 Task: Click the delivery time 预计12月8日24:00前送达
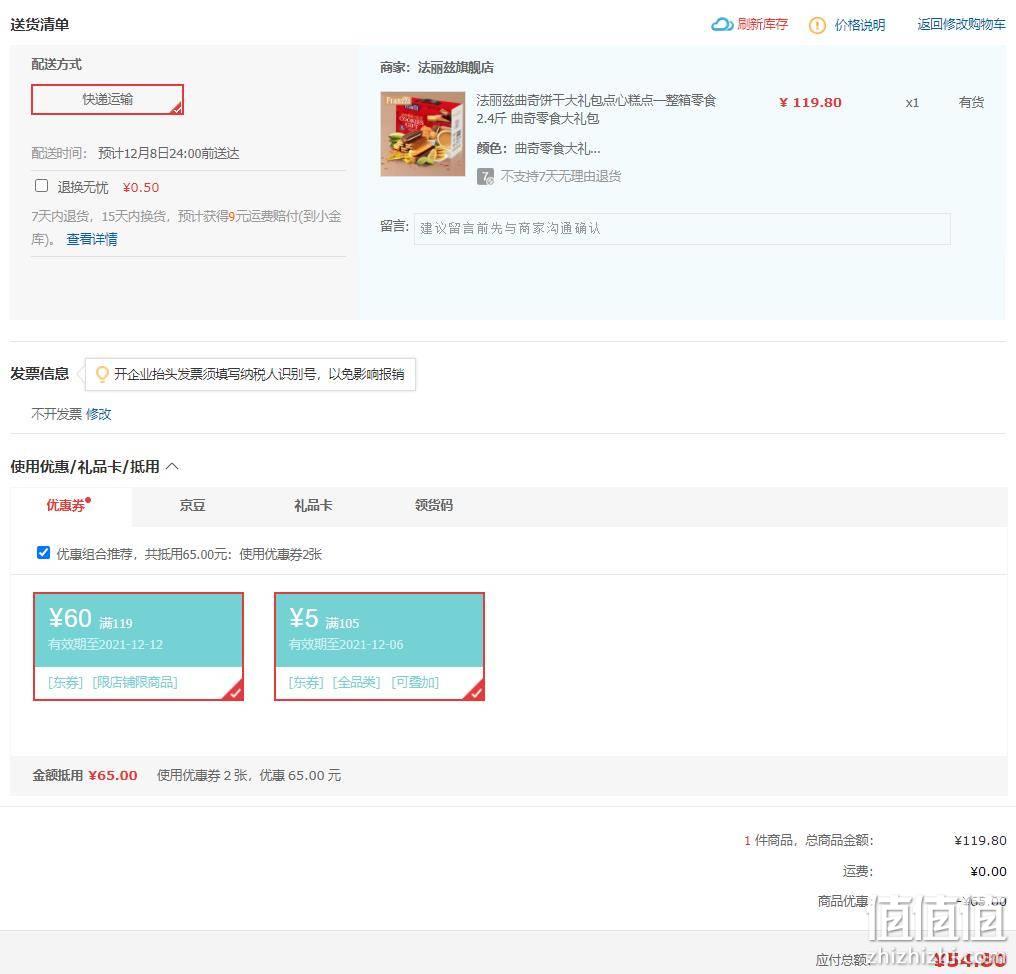[168, 154]
